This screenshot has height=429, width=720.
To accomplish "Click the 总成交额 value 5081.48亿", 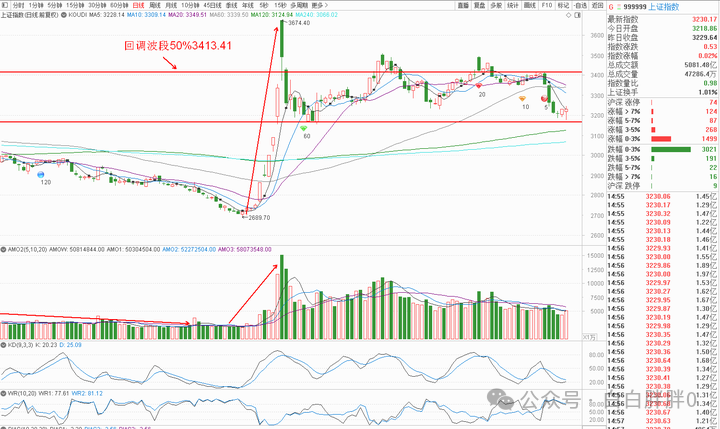I will pyautogui.click(x=700, y=65).
